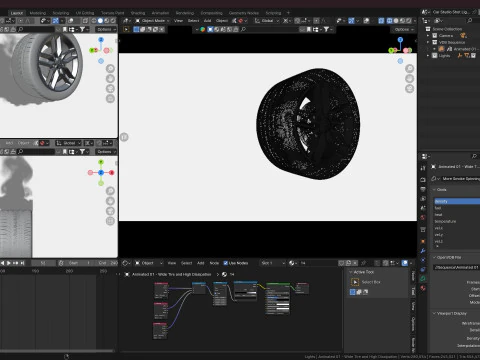Collapse the OpenVDB File panel

click(x=434, y=258)
